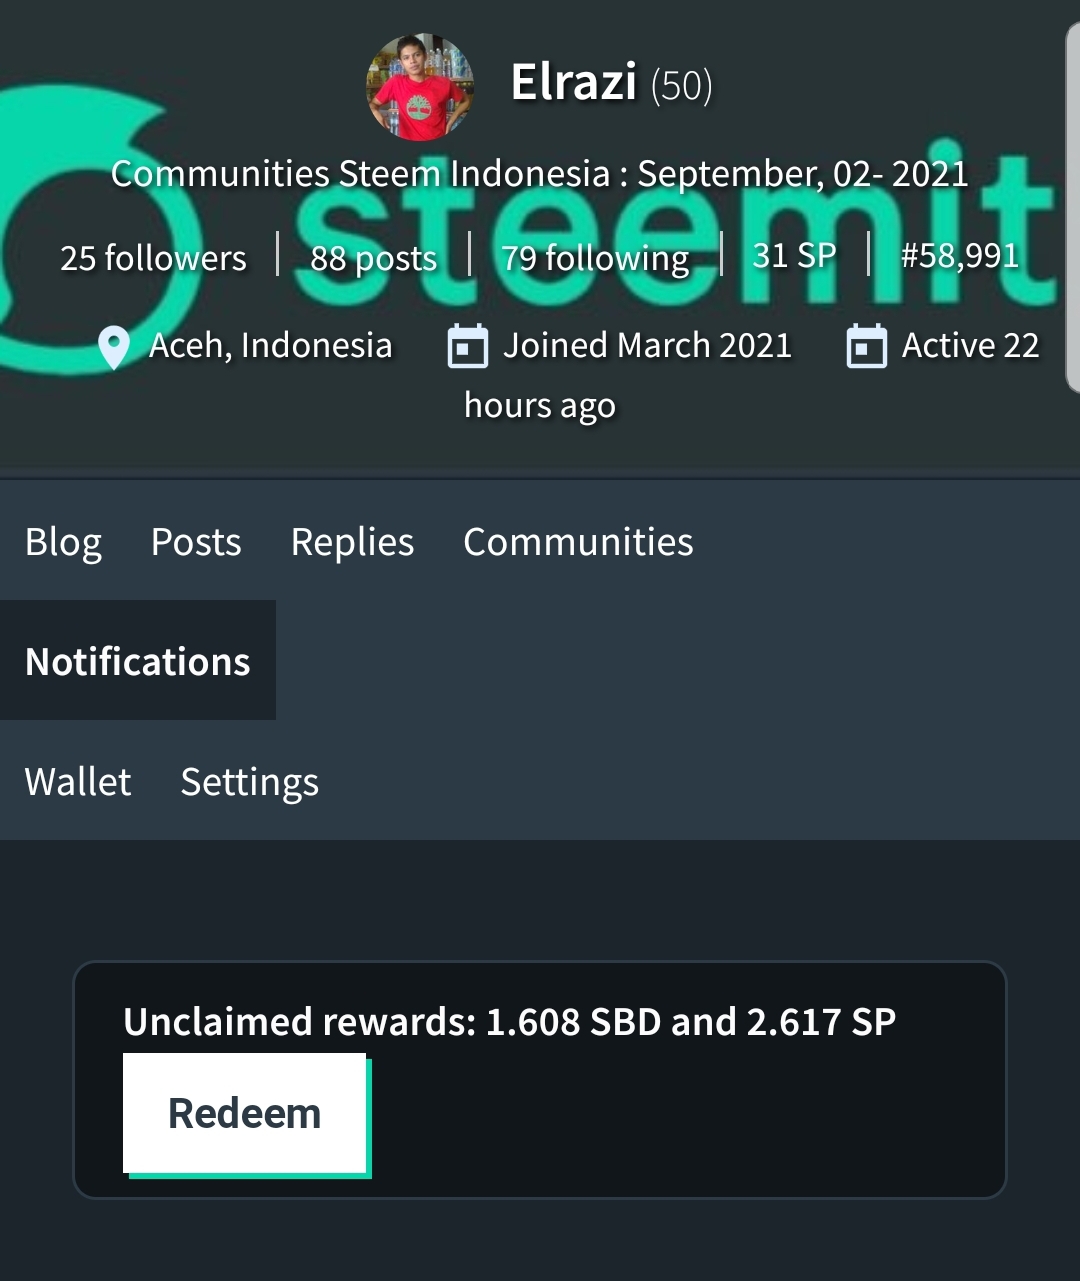Click the Elrazi username heading

[574, 82]
